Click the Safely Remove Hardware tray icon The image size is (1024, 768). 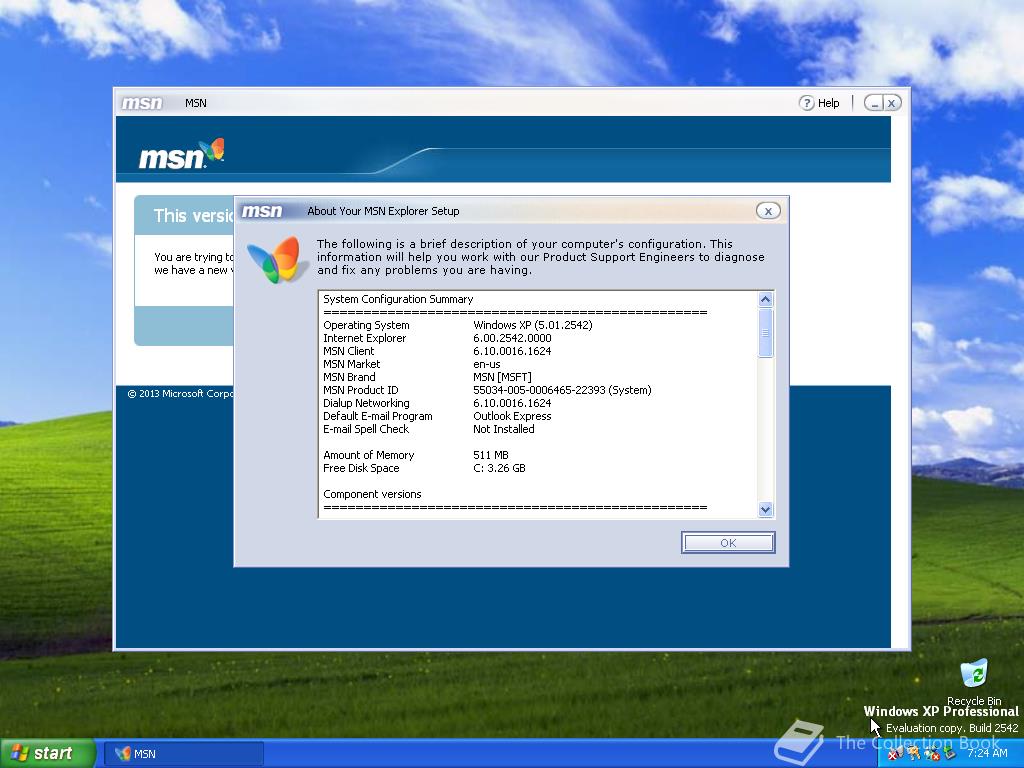pos(949,754)
